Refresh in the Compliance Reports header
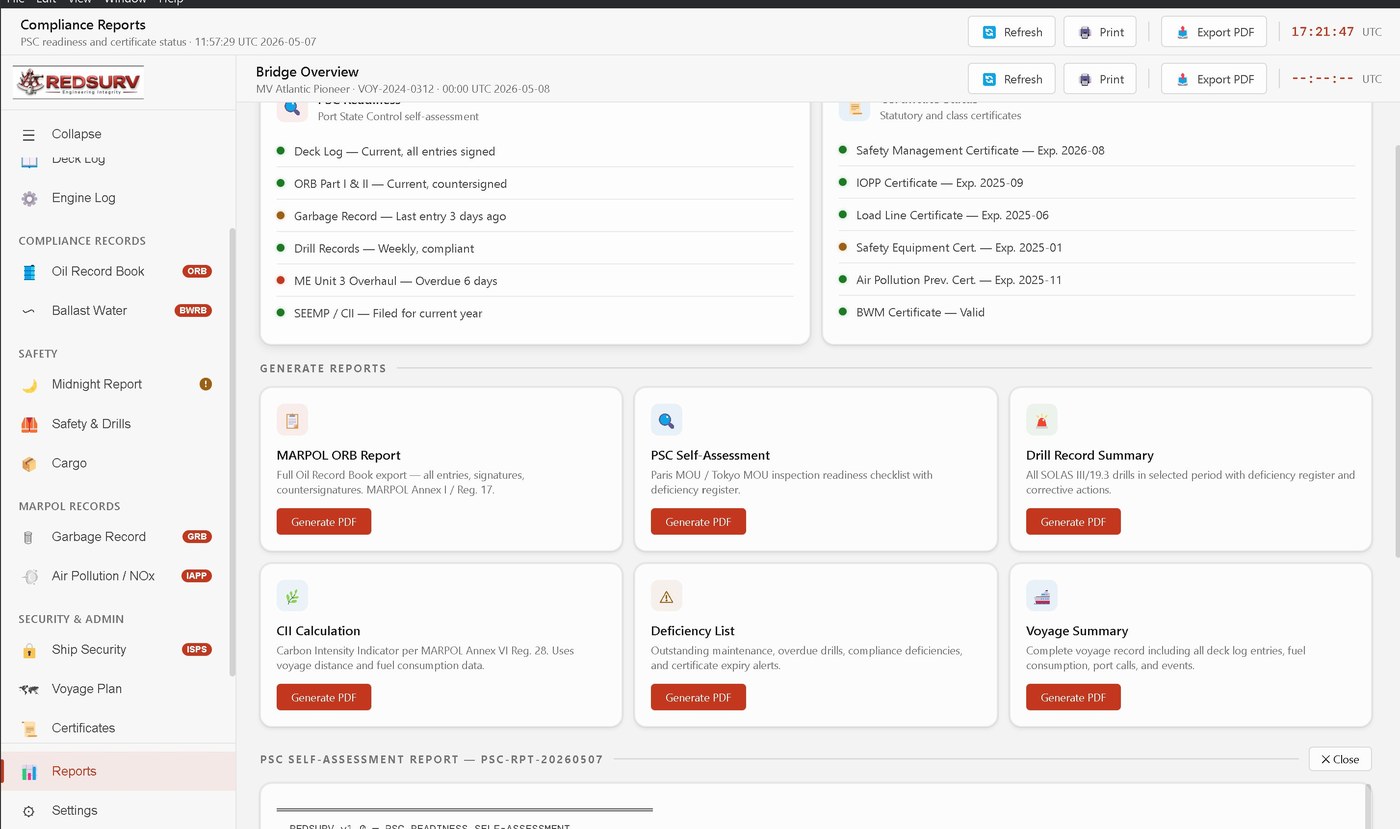The height and width of the screenshot is (829, 1400). click(x=1012, y=32)
